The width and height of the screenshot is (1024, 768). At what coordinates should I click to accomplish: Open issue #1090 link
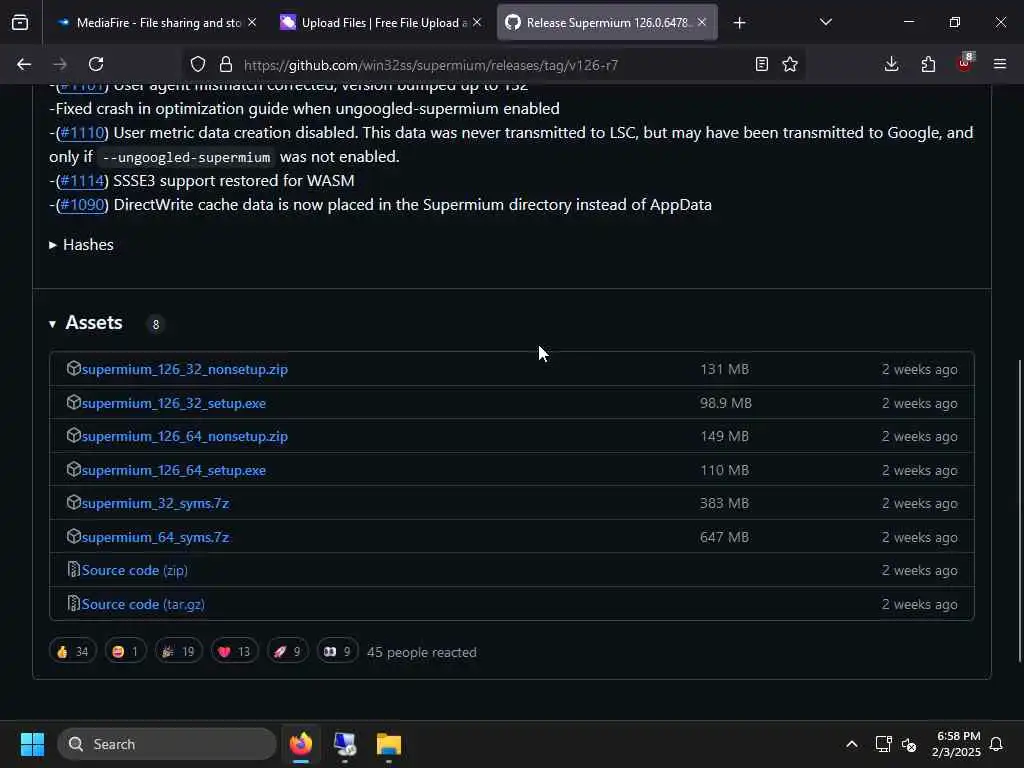pyautogui.click(x=82, y=204)
